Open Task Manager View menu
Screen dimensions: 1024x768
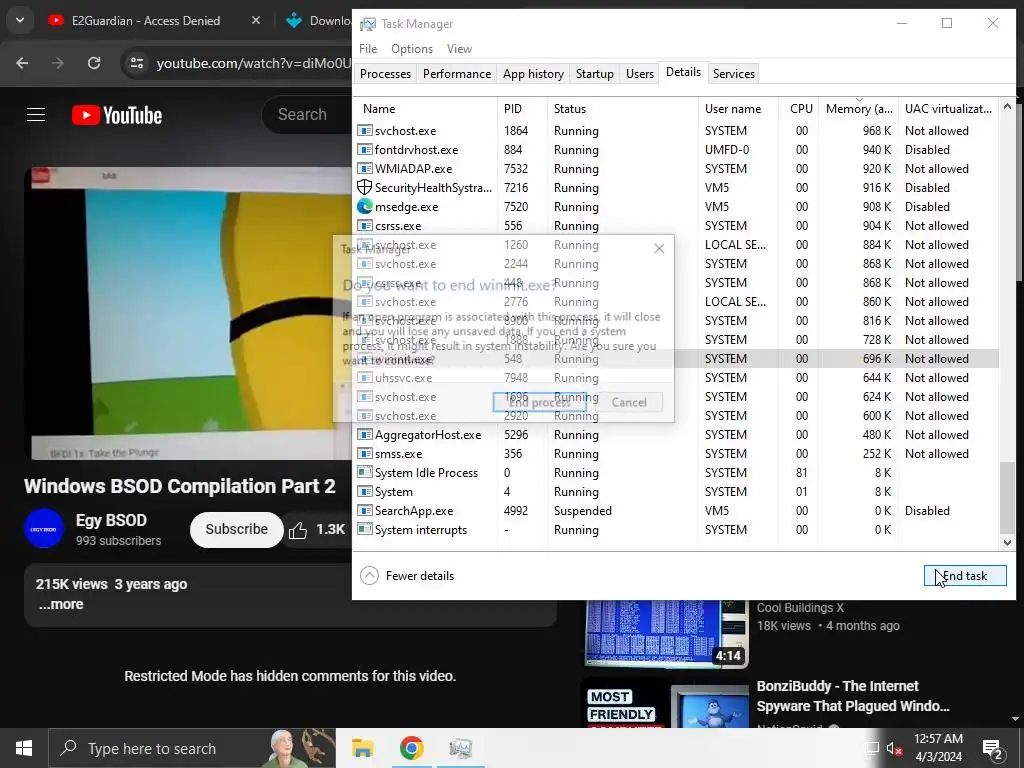click(x=459, y=49)
